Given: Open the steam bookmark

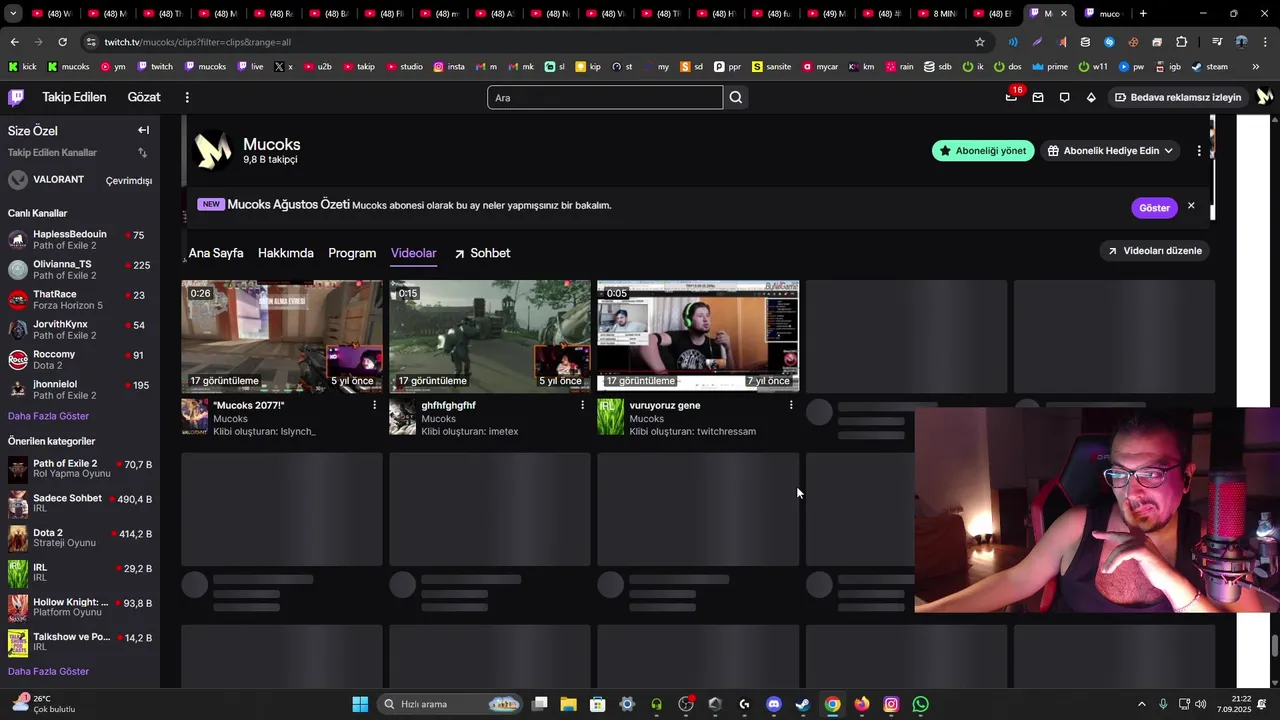Looking at the screenshot, I should coord(1209,67).
